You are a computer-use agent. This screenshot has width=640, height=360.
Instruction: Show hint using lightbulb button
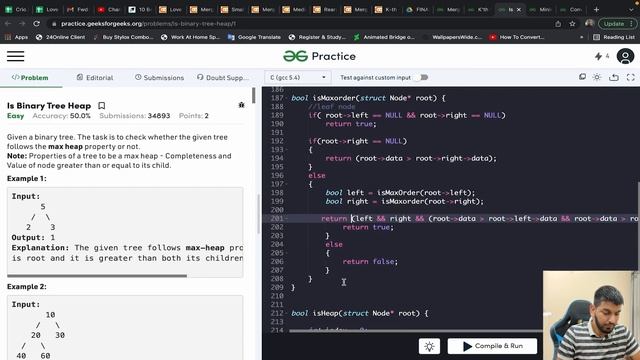click(x=429, y=346)
